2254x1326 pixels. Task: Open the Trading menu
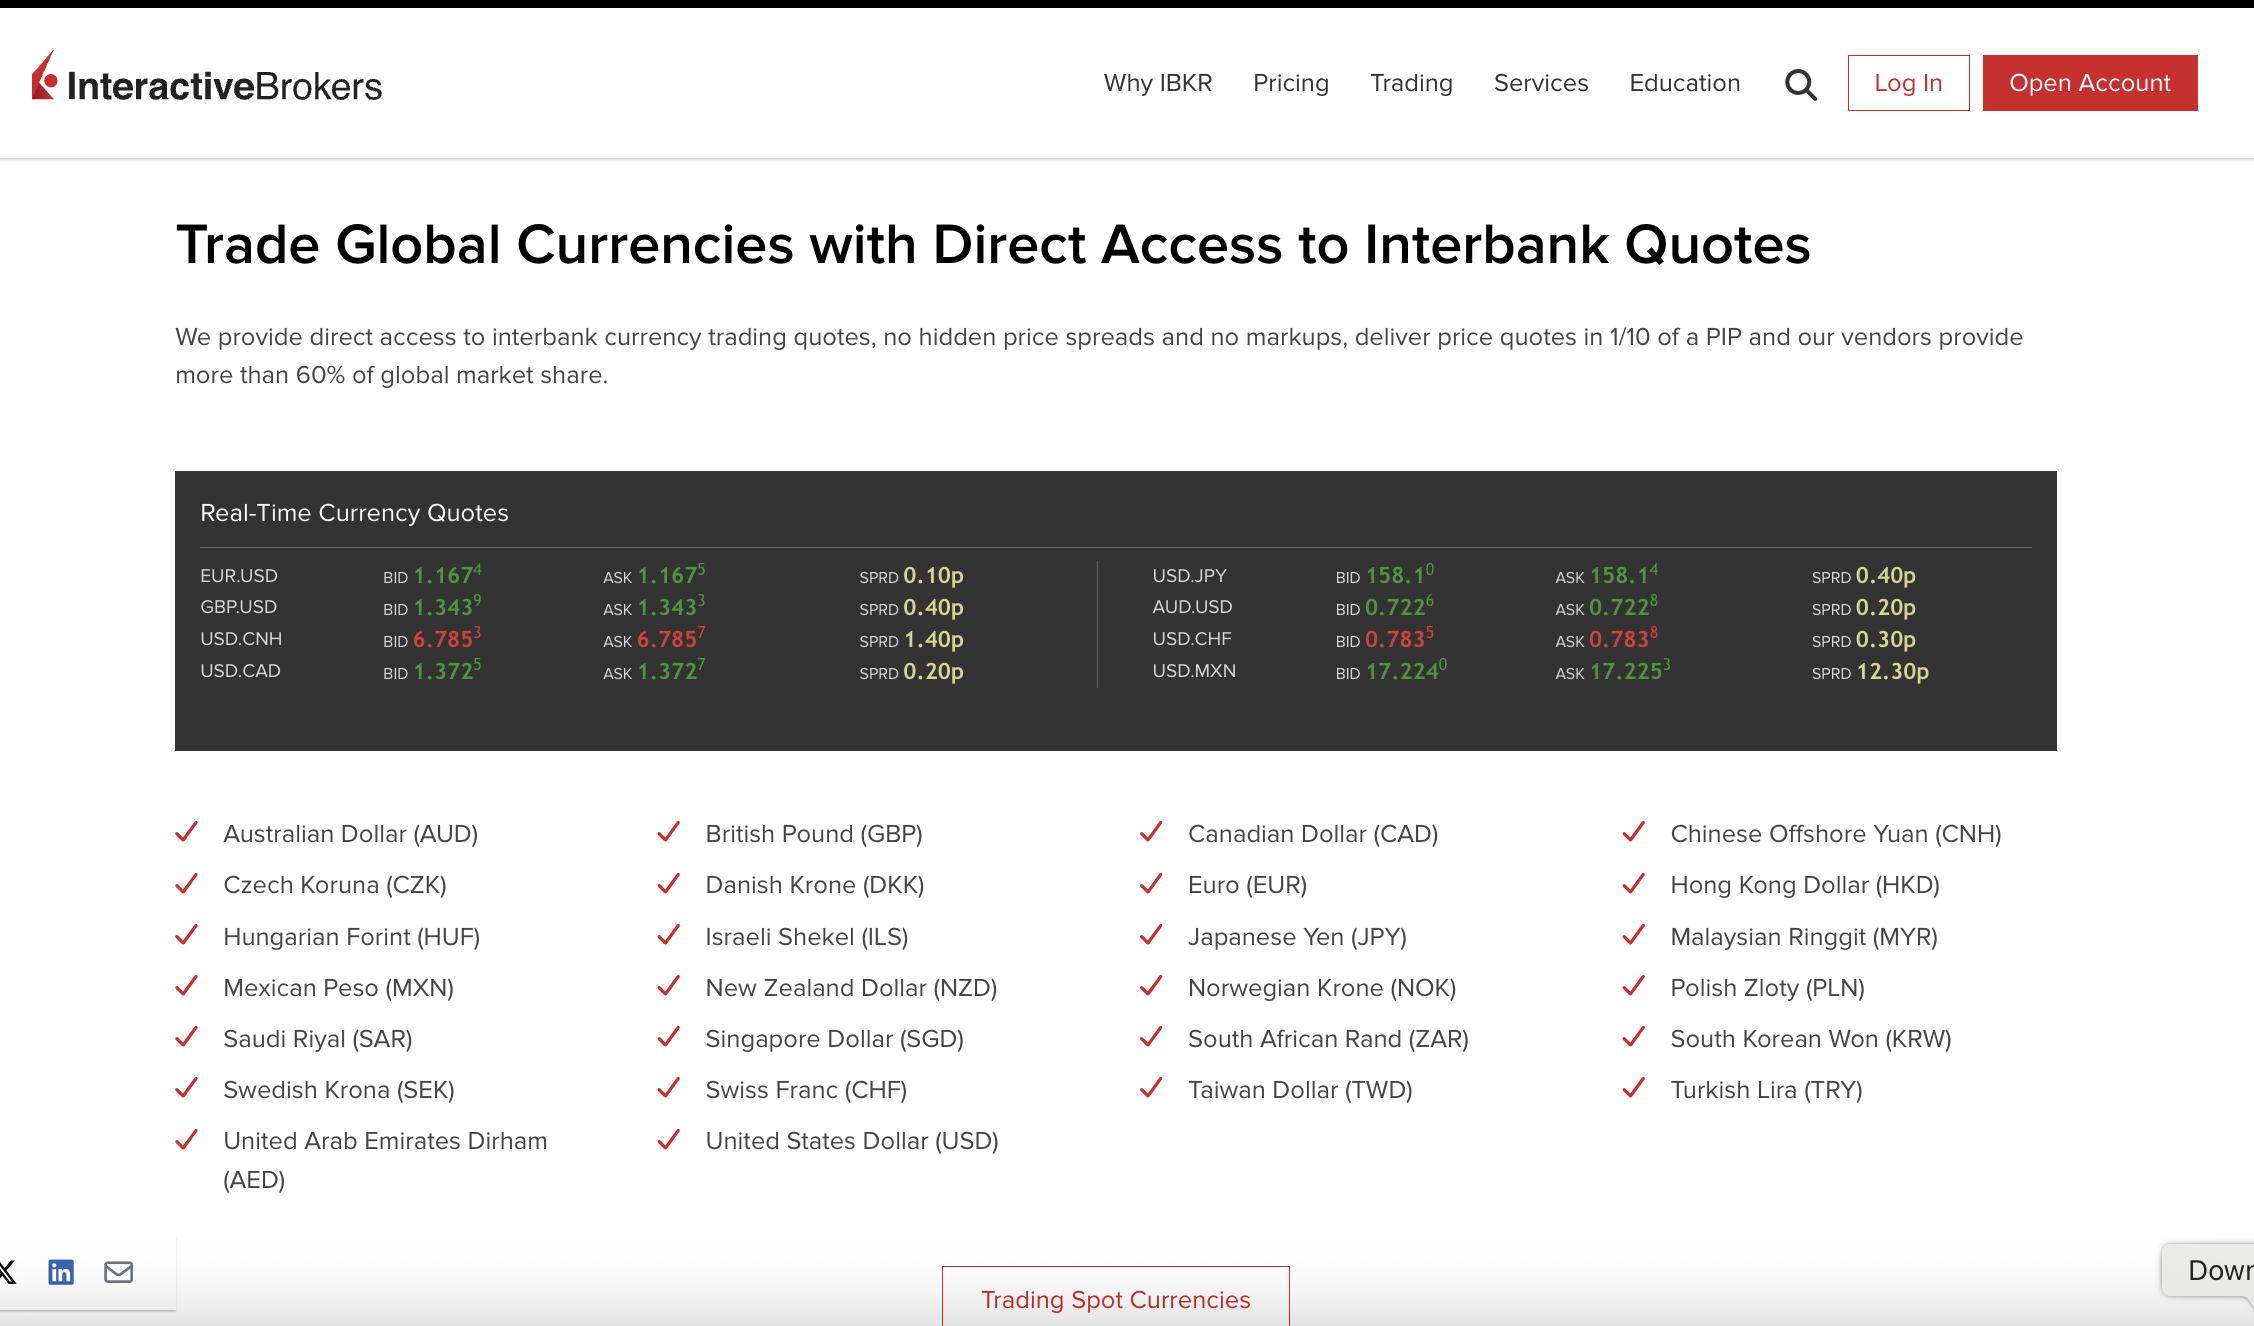[1411, 83]
